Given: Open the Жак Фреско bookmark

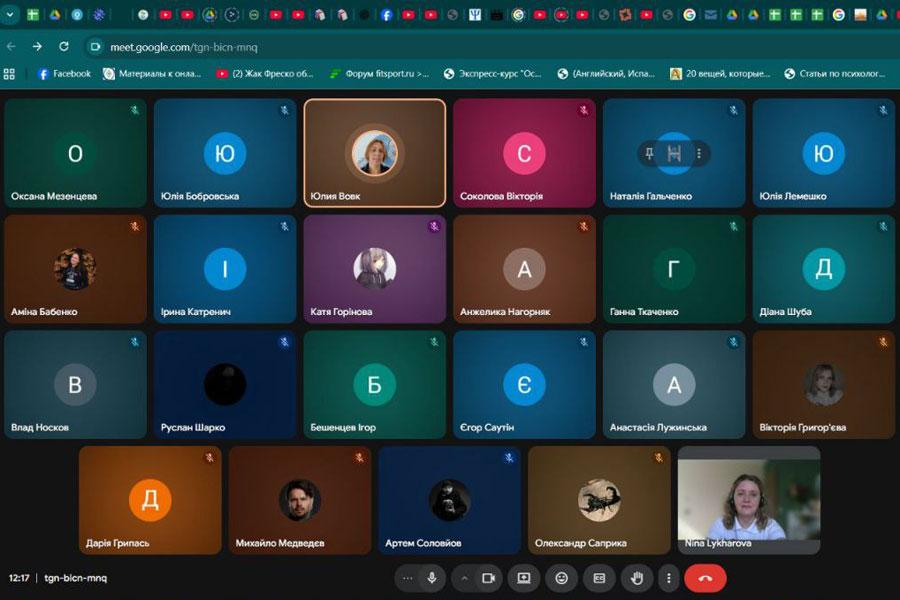Looking at the screenshot, I should [x=265, y=73].
